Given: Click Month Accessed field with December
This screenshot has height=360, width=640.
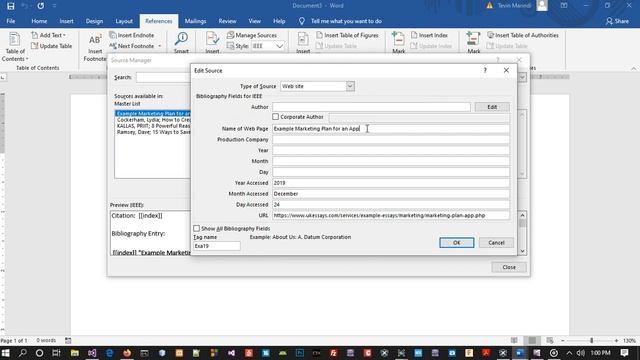Looking at the screenshot, I should (391, 193).
